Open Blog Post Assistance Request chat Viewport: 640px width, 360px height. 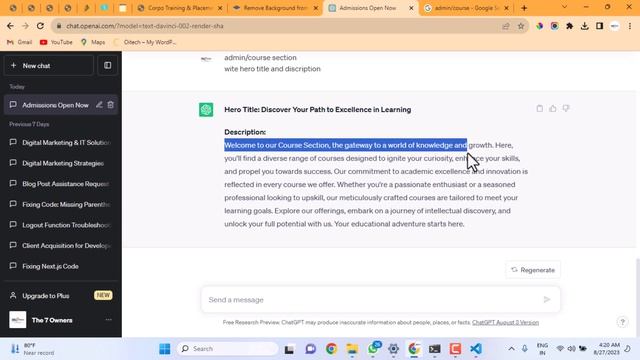click(61, 184)
